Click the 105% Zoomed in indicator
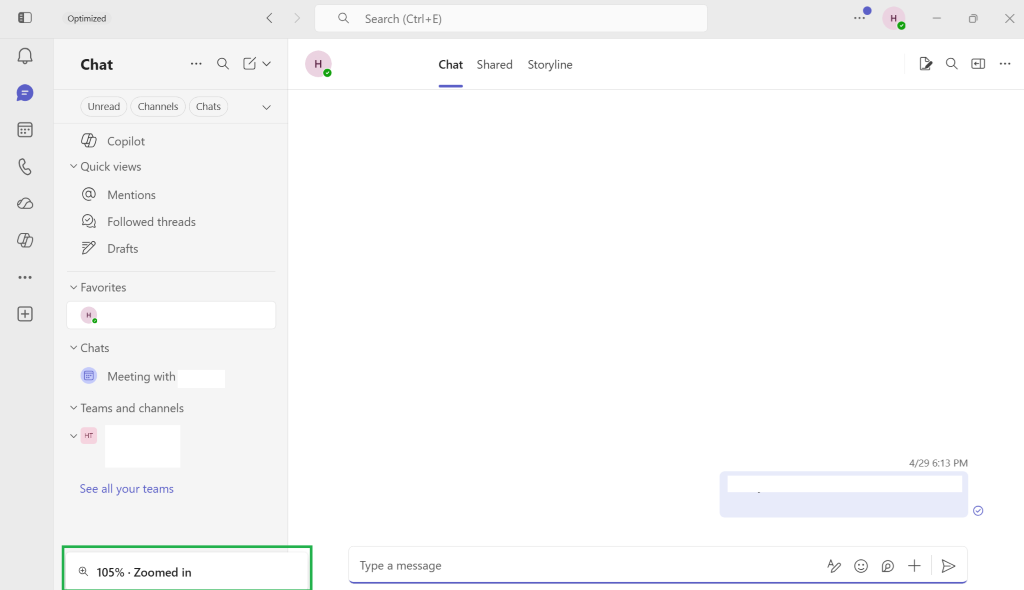 point(187,572)
